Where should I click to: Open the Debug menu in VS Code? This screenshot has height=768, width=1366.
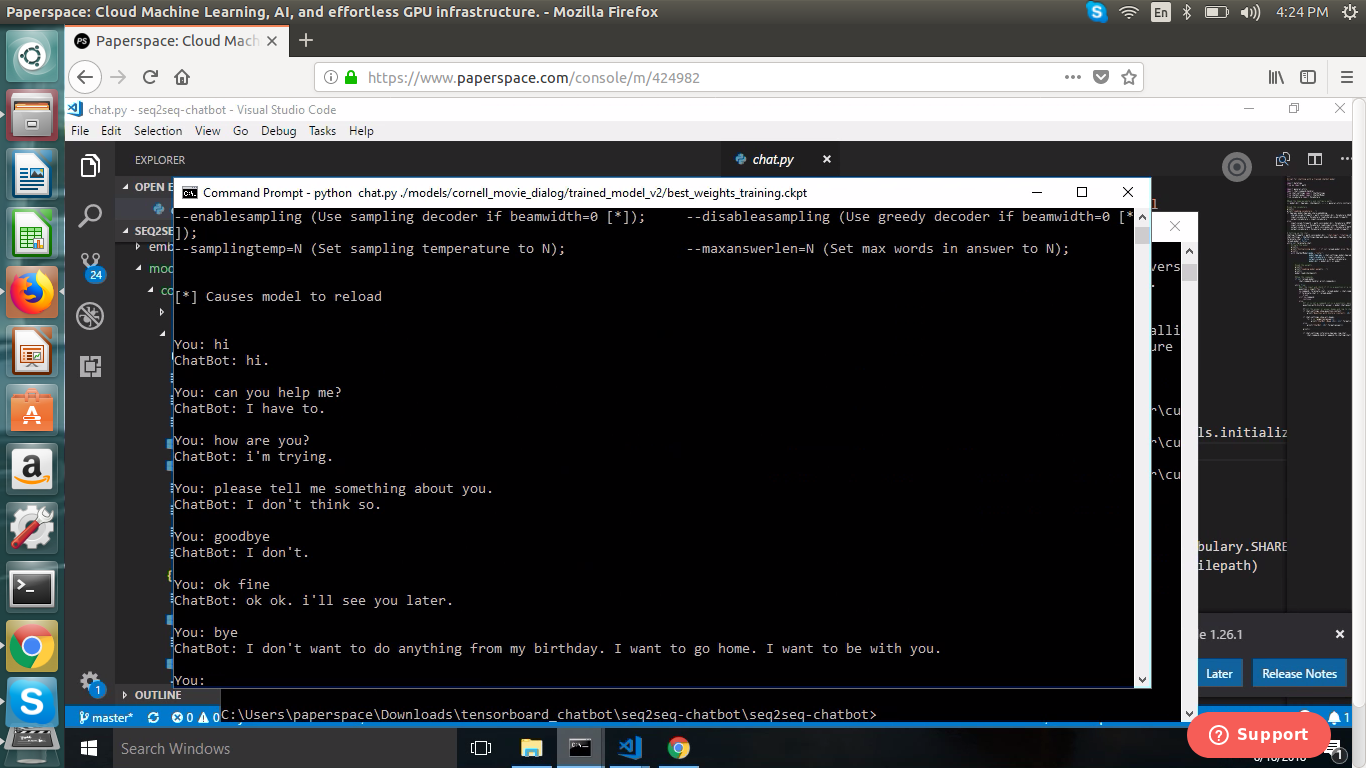[x=279, y=131]
